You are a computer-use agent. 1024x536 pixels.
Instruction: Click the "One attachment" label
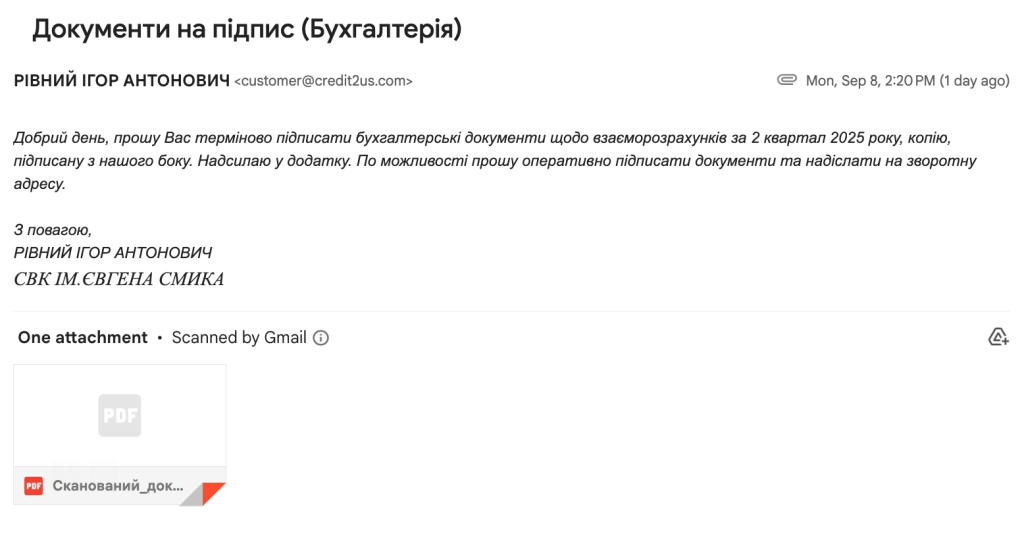(x=83, y=338)
